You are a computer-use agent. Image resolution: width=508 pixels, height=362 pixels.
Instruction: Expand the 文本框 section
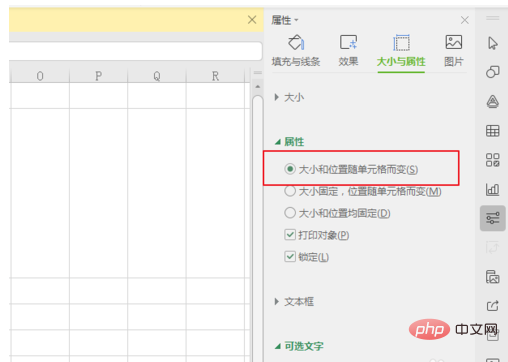pyautogui.click(x=294, y=302)
